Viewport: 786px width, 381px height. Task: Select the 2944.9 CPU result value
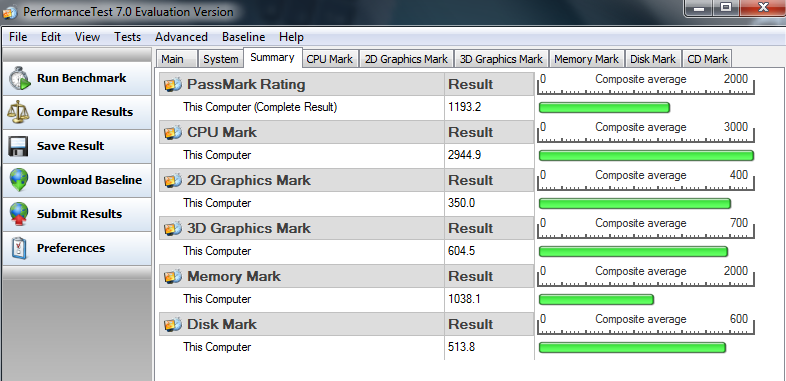[x=465, y=155]
